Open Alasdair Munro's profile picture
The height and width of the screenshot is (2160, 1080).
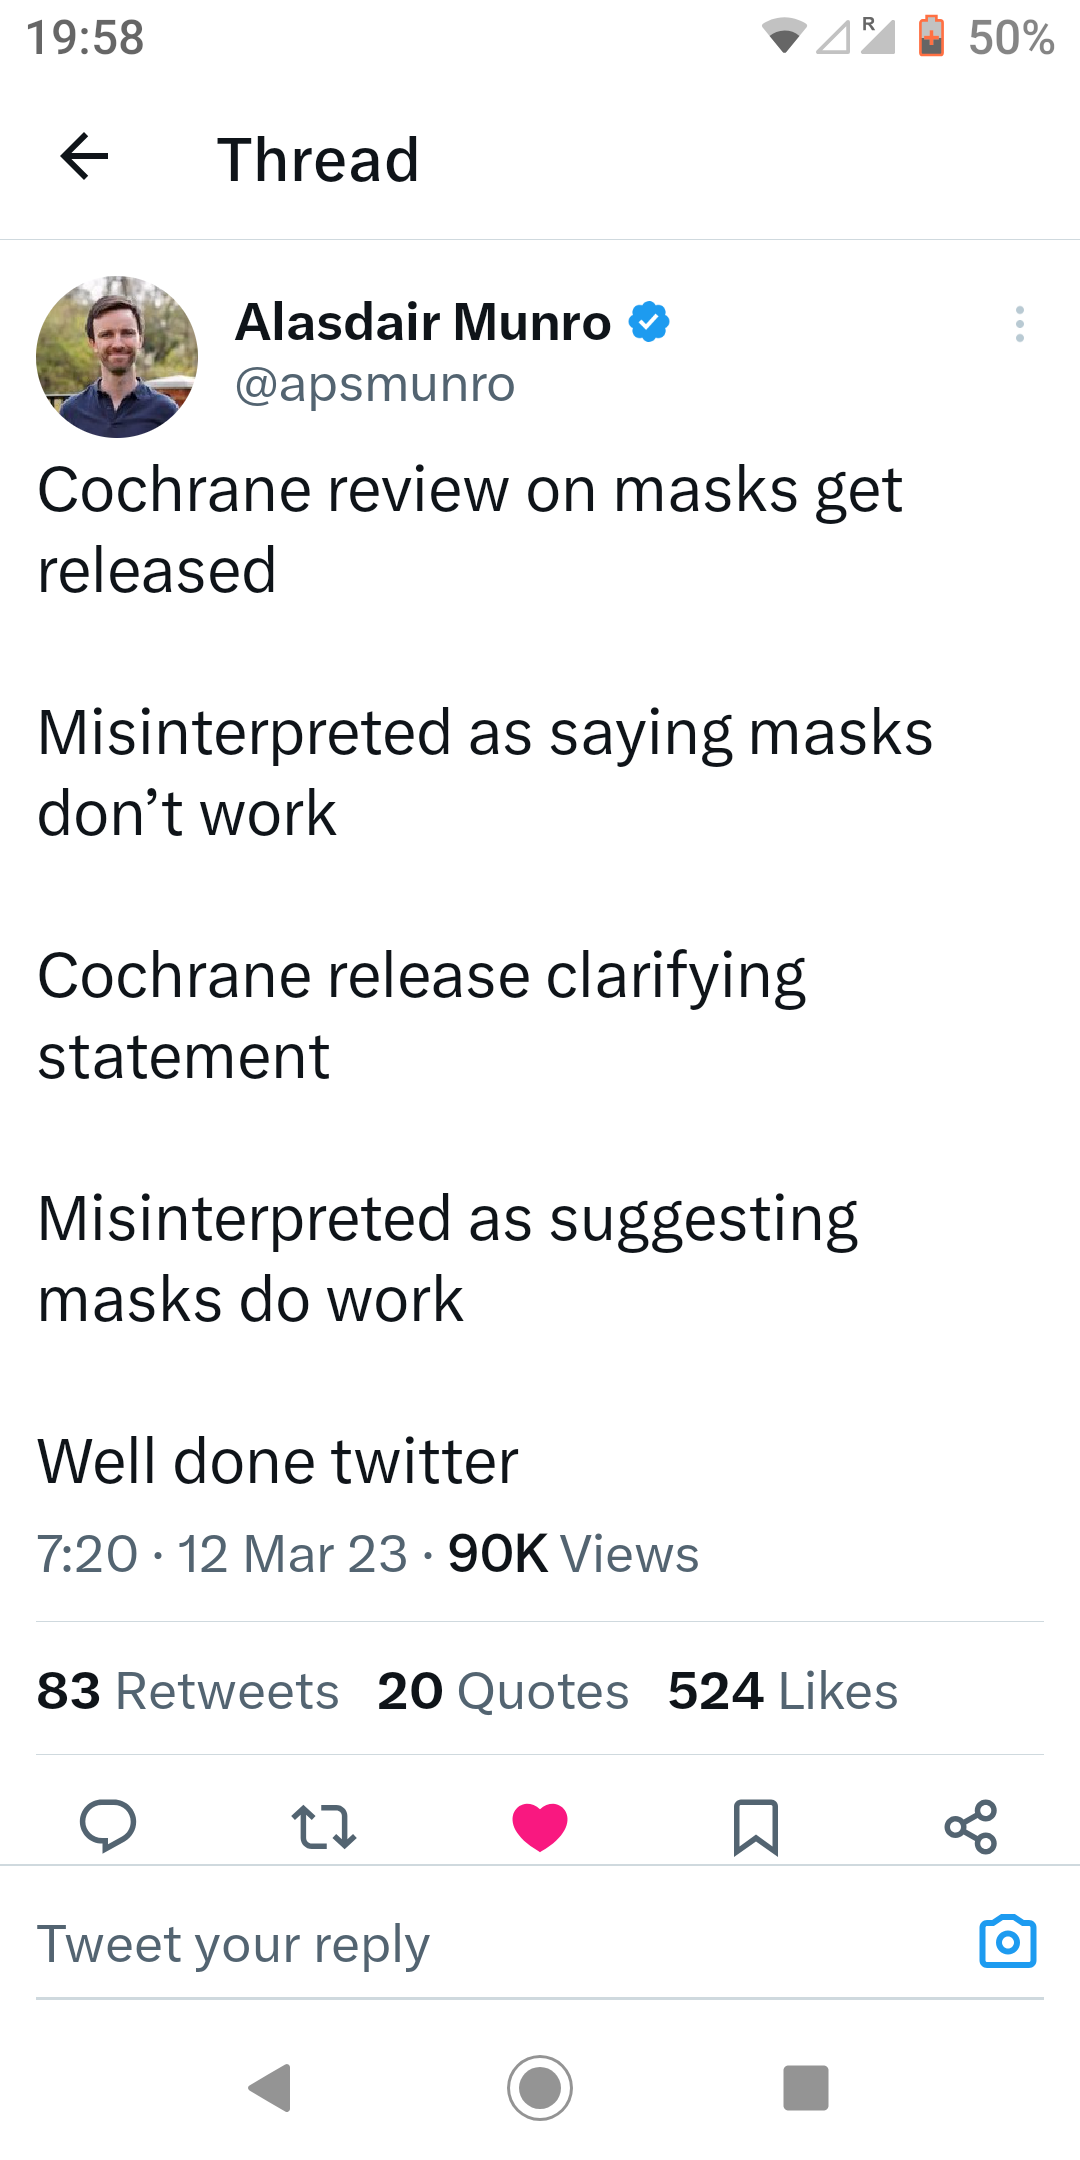click(x=117, y=357)
